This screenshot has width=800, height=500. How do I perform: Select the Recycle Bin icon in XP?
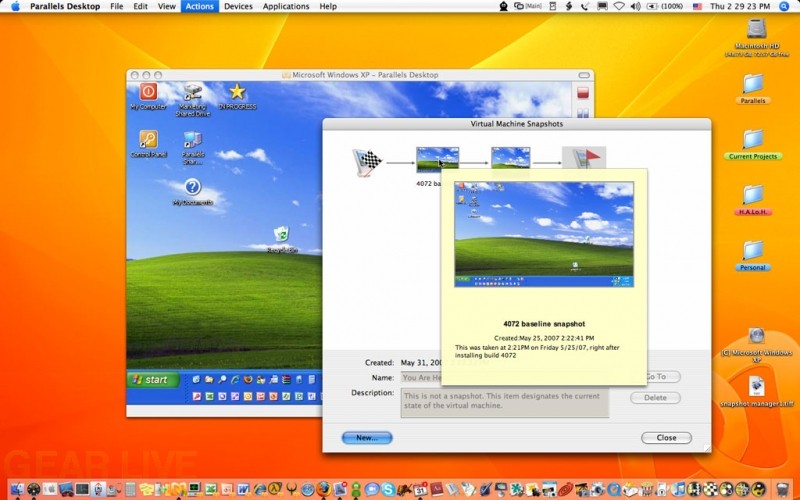tap(282, 239)
